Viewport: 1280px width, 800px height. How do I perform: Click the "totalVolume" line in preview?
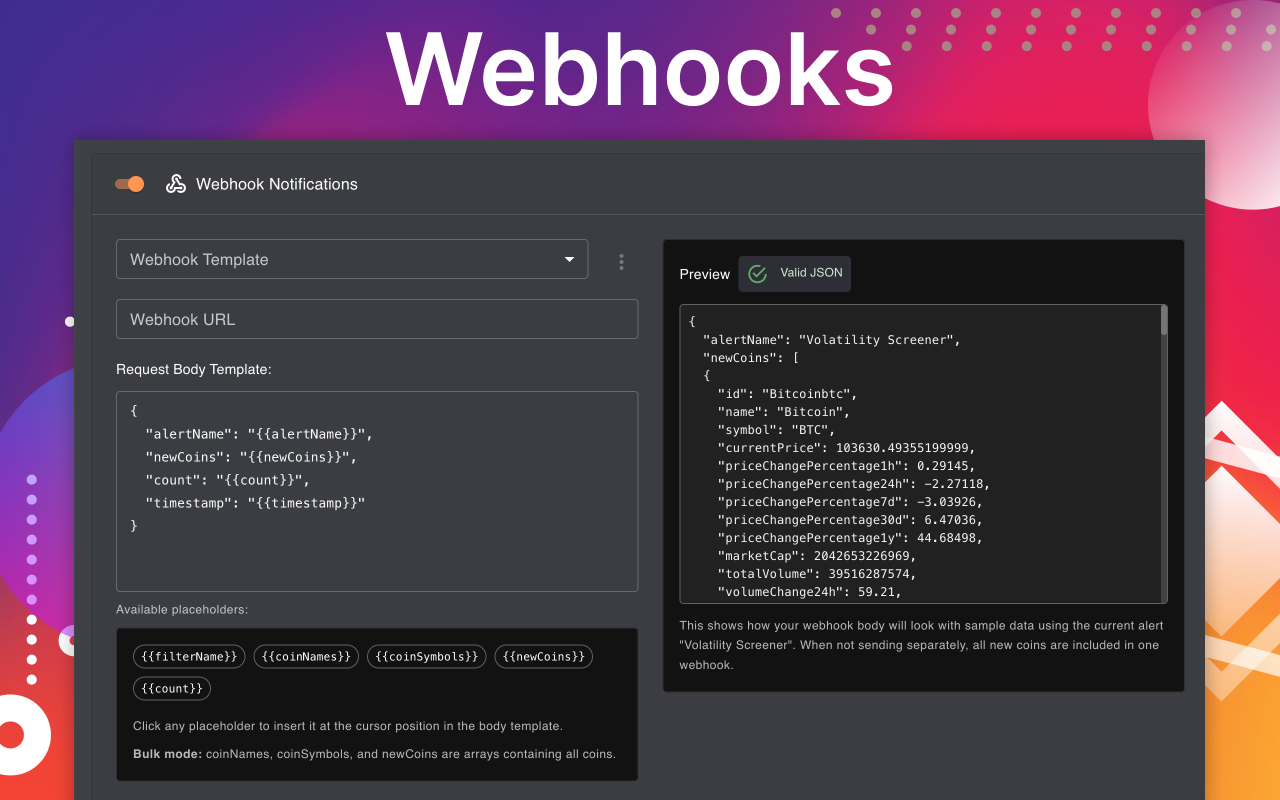tap(817, 574)
